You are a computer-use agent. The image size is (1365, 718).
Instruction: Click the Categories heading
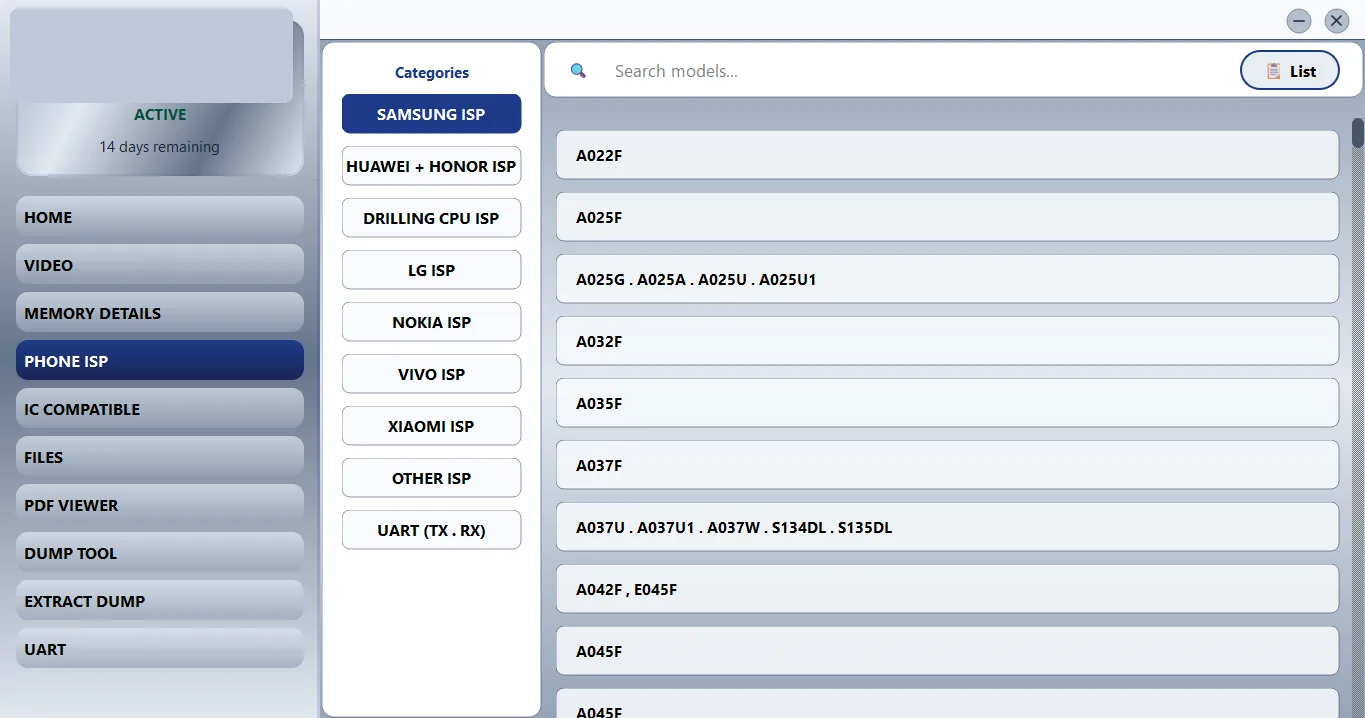click(431, 72)
